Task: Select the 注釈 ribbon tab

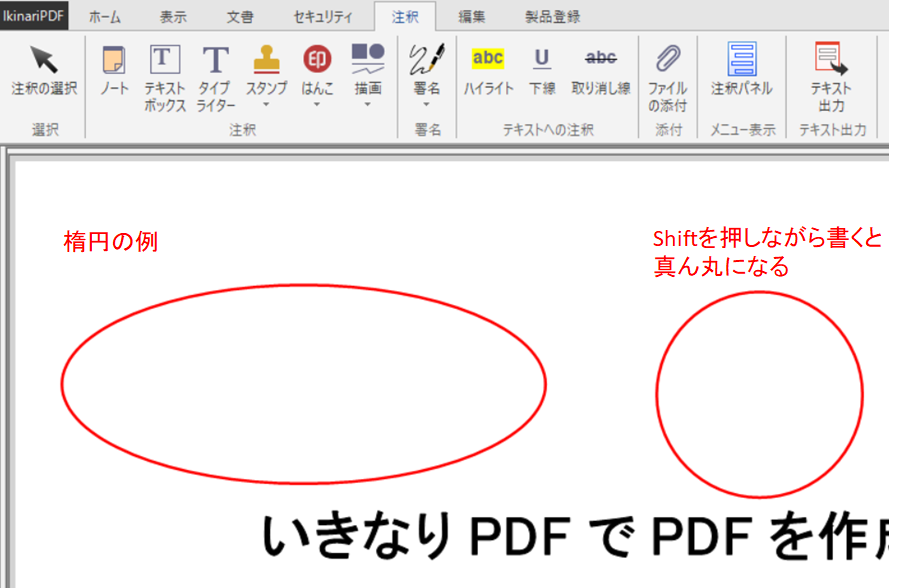Action: (x=405, y=17)
